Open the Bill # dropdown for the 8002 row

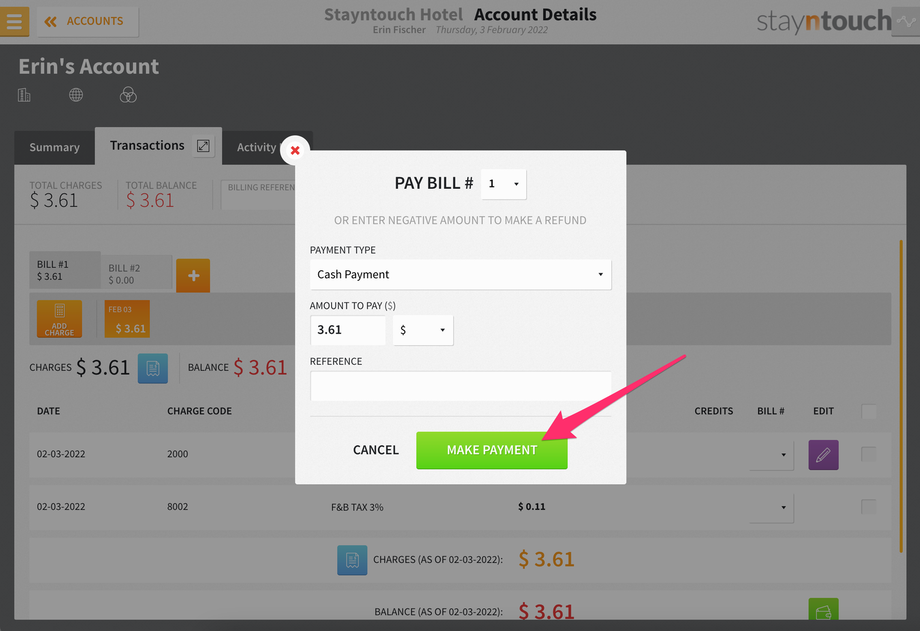tap(772, 507)
